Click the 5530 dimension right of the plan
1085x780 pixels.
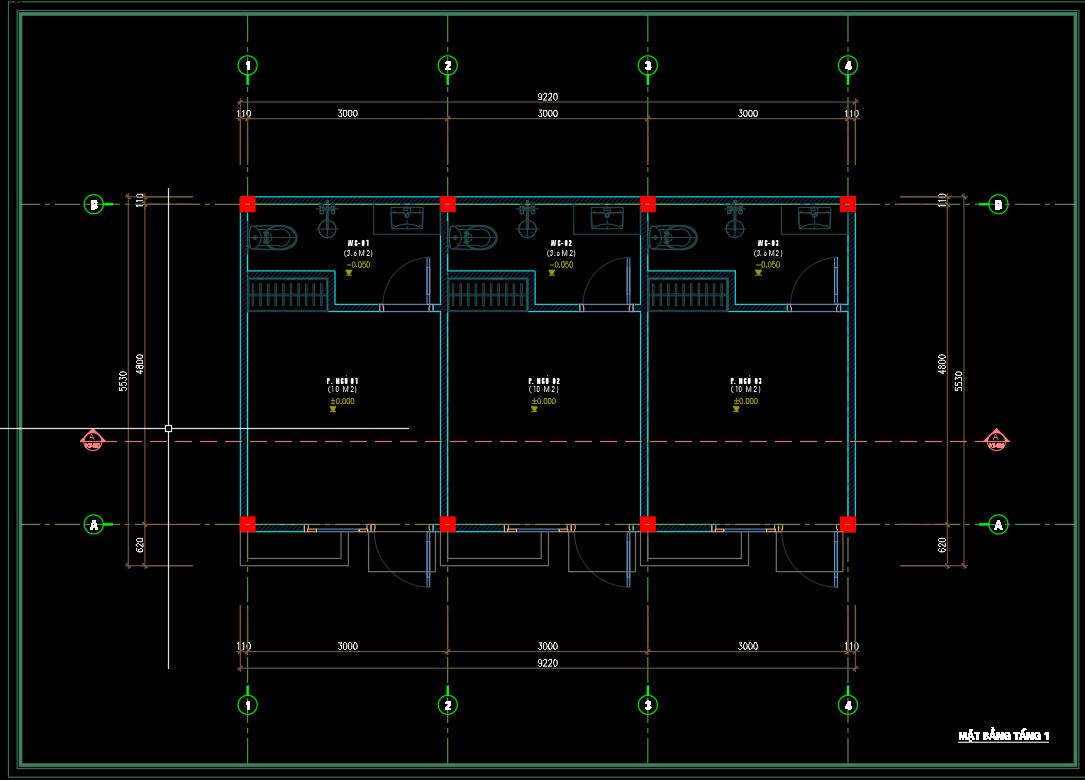[958, 381]
